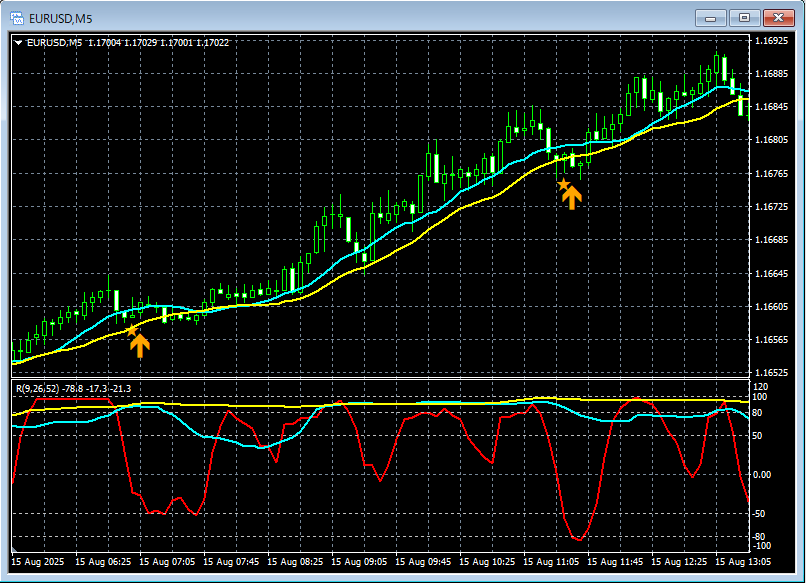Click the 15 Aug 09:05 time label
The height and width of the screenshot is (583, 807).
[x=359, y=561]
